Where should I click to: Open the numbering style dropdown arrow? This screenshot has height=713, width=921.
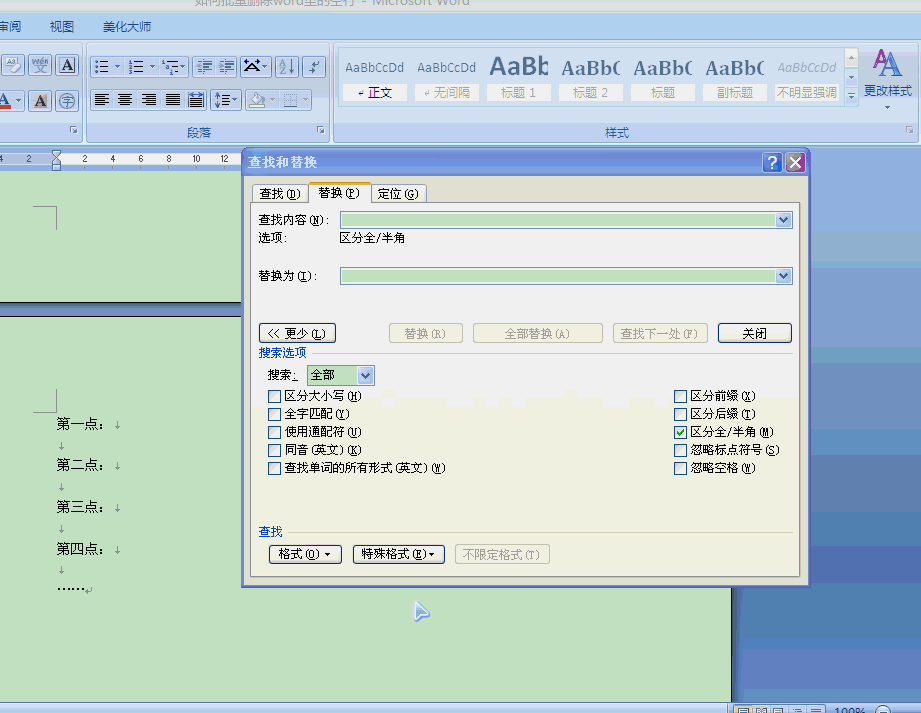point(152,66)
